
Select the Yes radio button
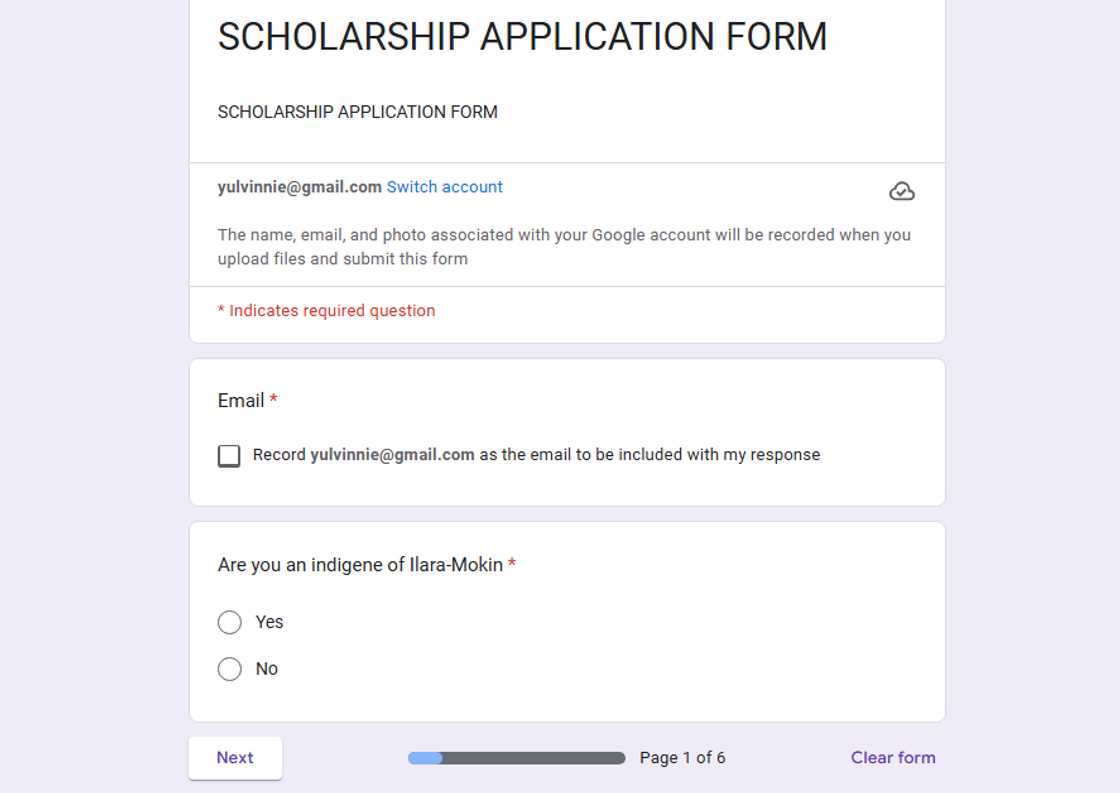pos(230,622)
